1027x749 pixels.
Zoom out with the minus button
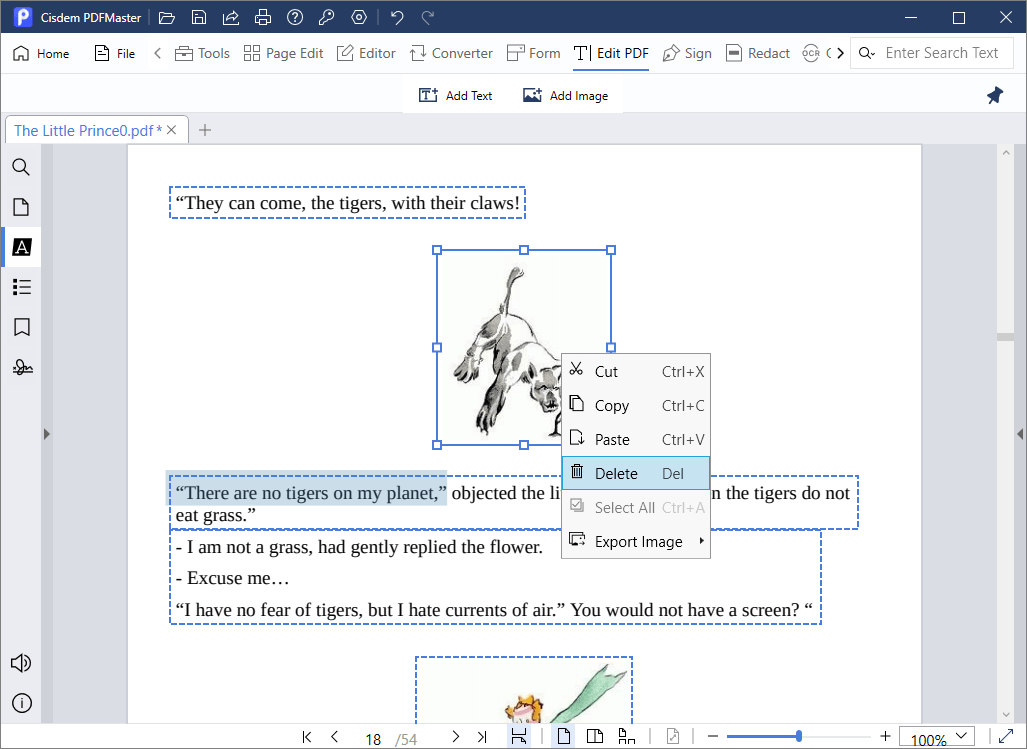(713, 737)
